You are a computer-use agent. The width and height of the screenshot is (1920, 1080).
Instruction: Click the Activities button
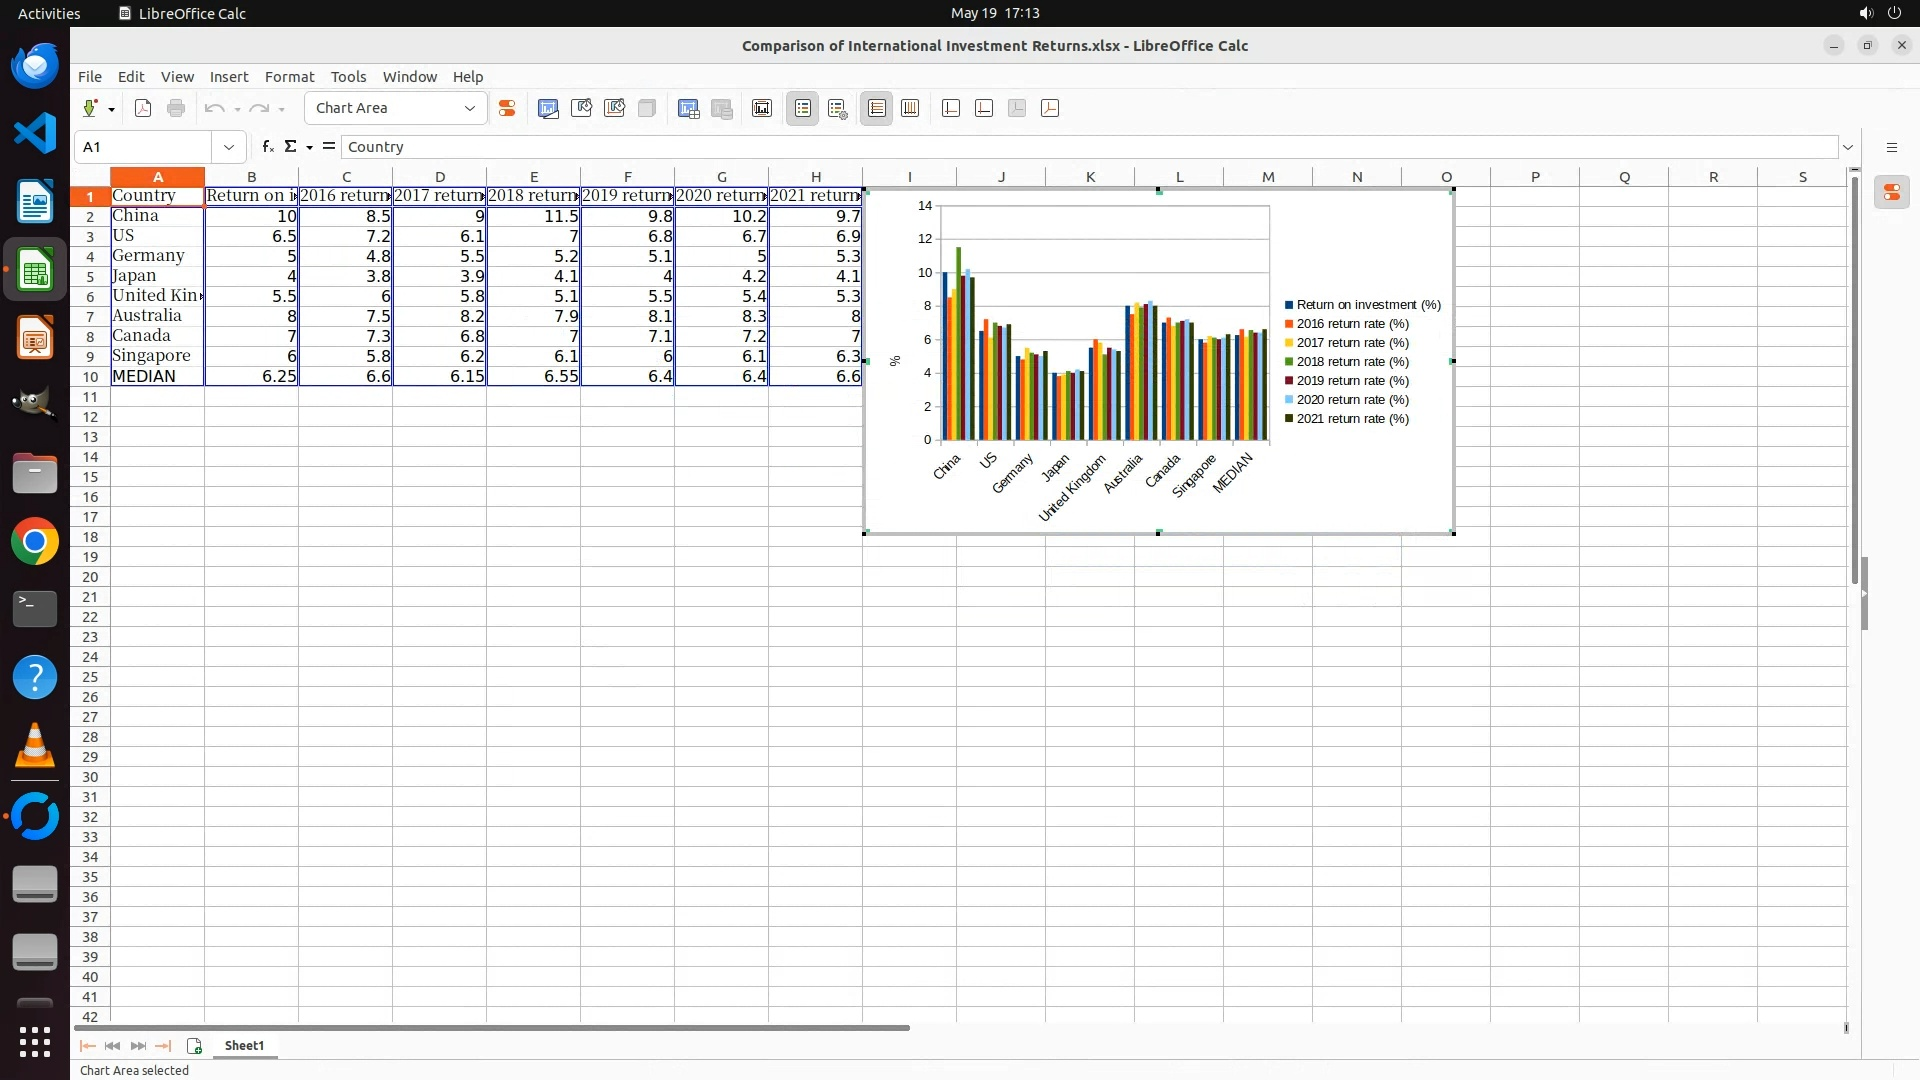click(49, 13)
